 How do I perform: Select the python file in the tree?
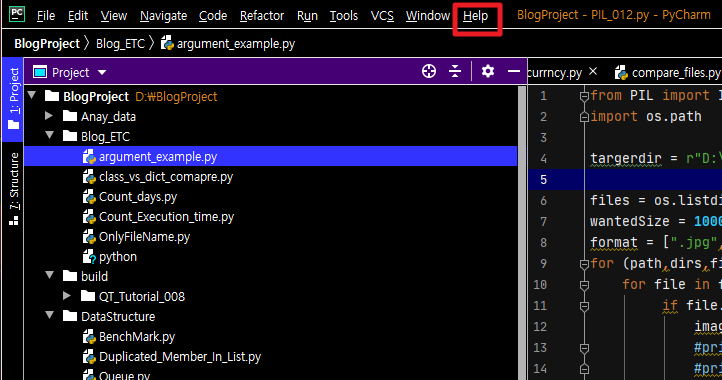(118, 257)
